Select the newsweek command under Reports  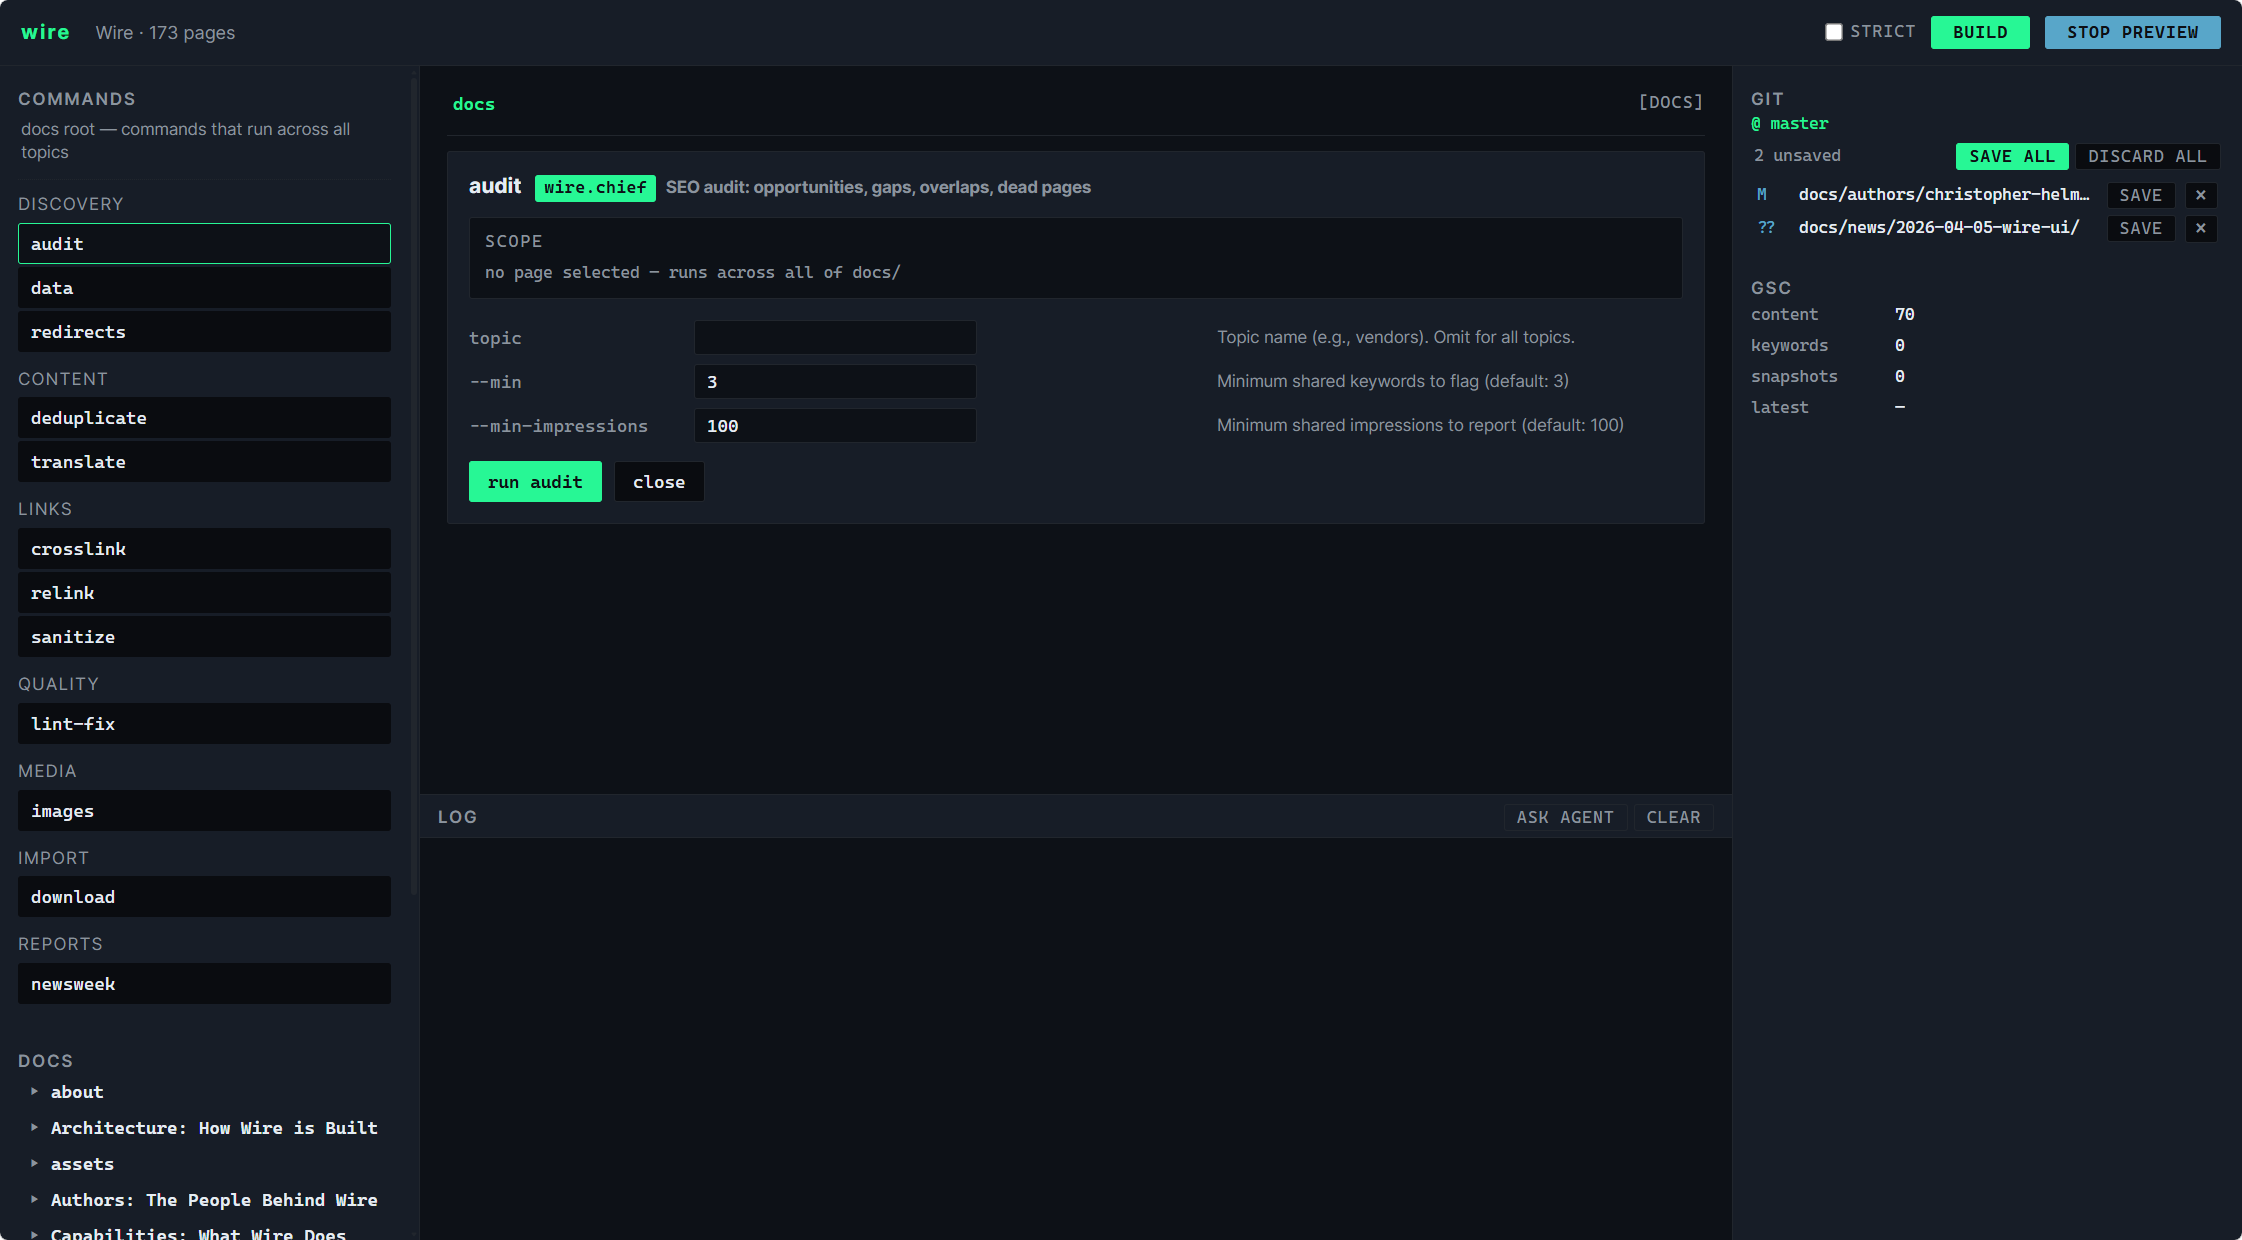click(x=204, y=983)
